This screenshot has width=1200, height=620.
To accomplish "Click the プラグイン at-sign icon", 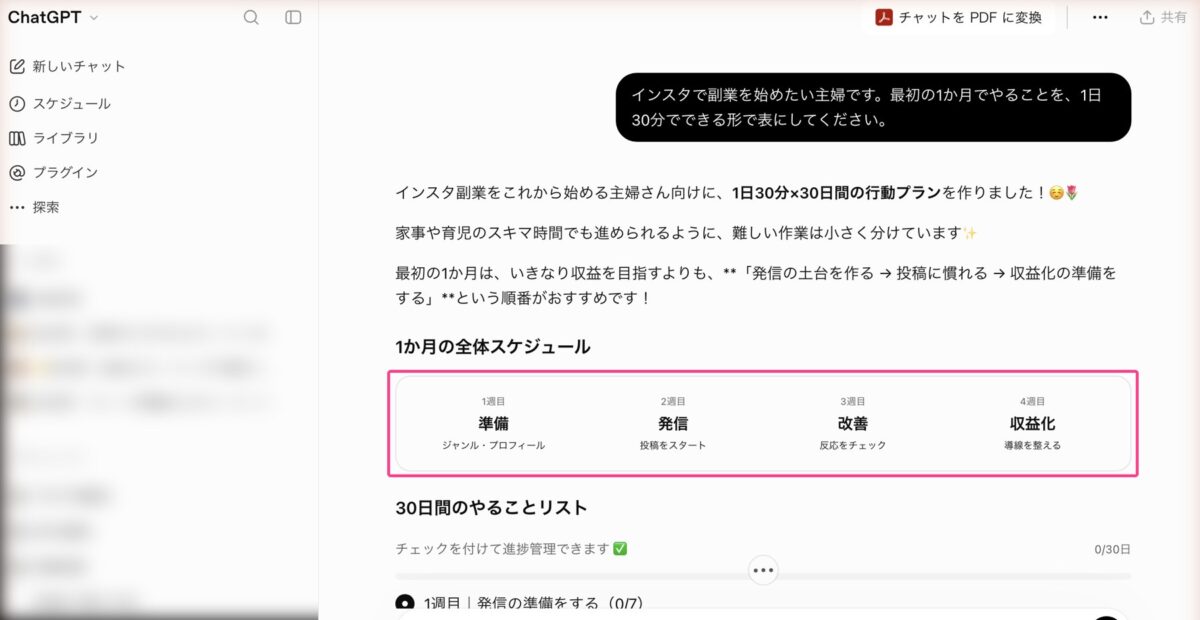I will (17, 172).
